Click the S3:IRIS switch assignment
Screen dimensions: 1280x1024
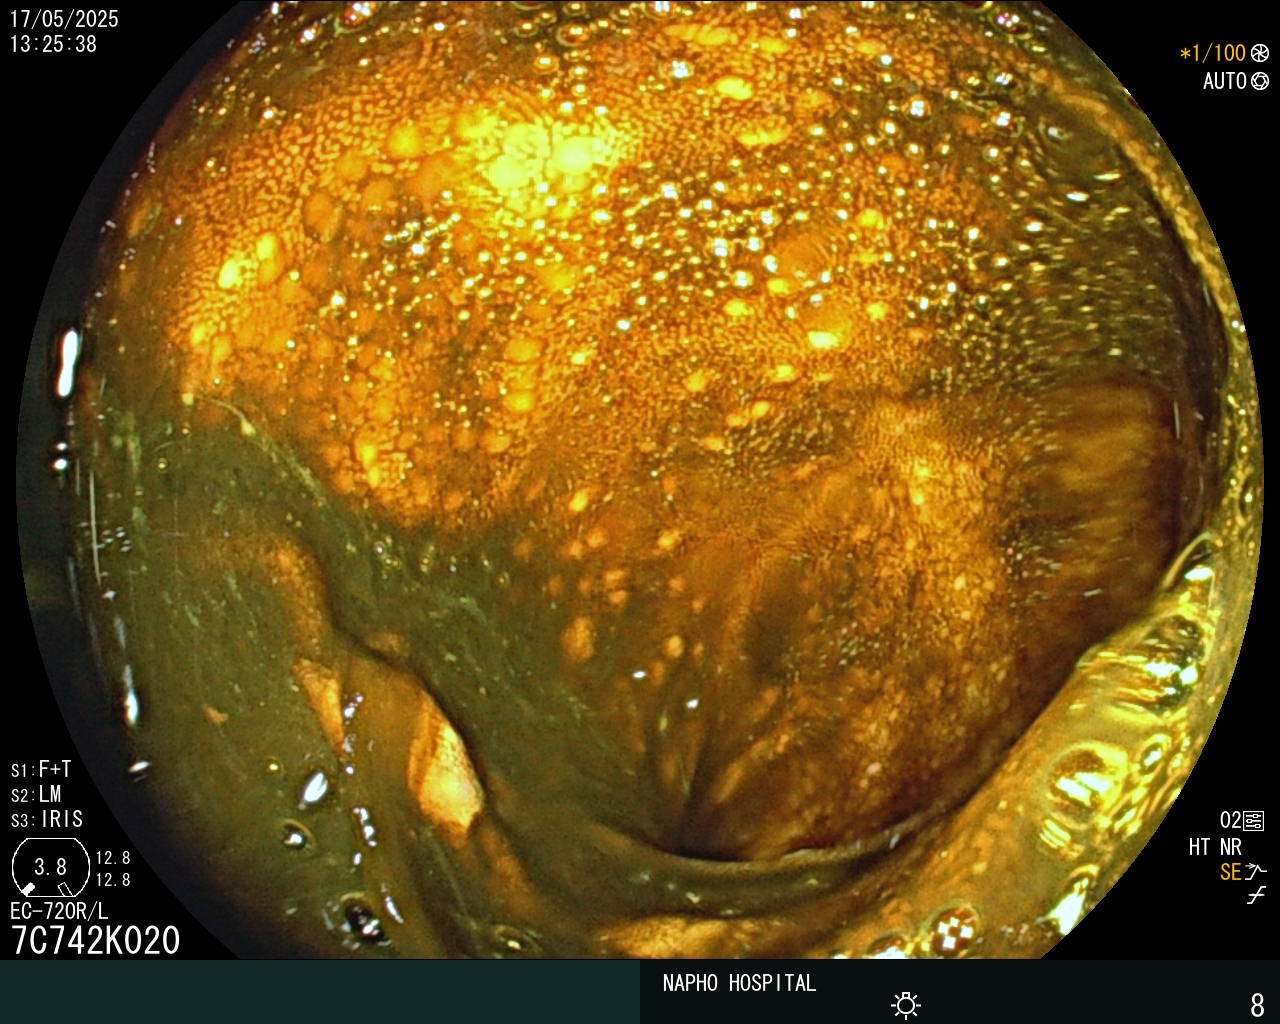(x=47, y=820)
